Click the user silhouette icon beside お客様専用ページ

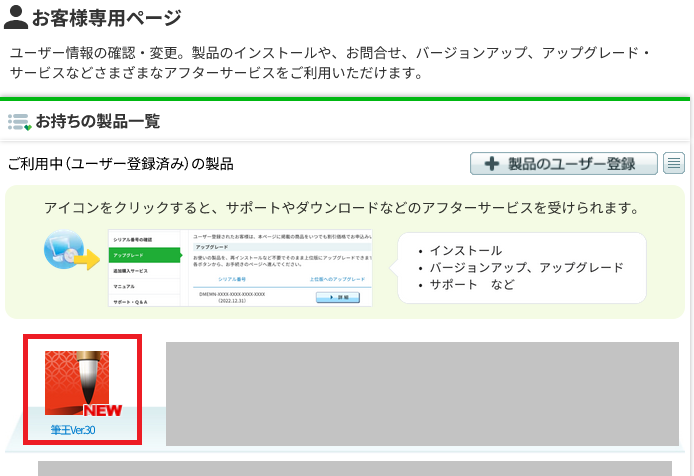(16, 18)
